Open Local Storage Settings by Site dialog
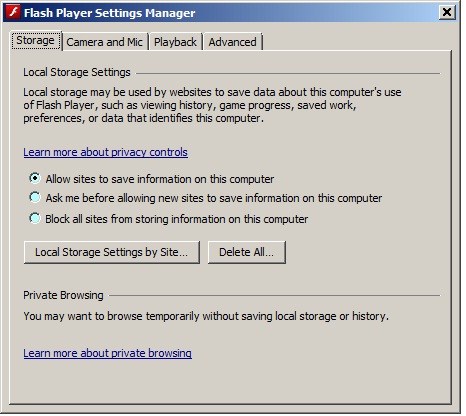Image resolution: width=466 pixels, height=416 pixels. point(112,252)
